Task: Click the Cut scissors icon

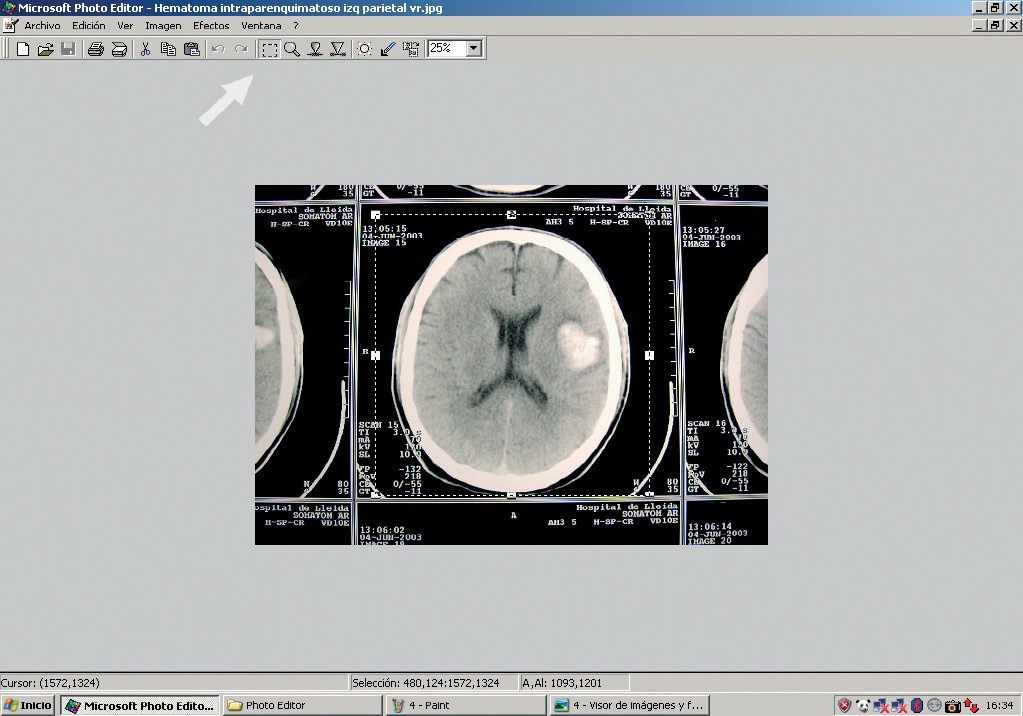Action: click(145, 49)
